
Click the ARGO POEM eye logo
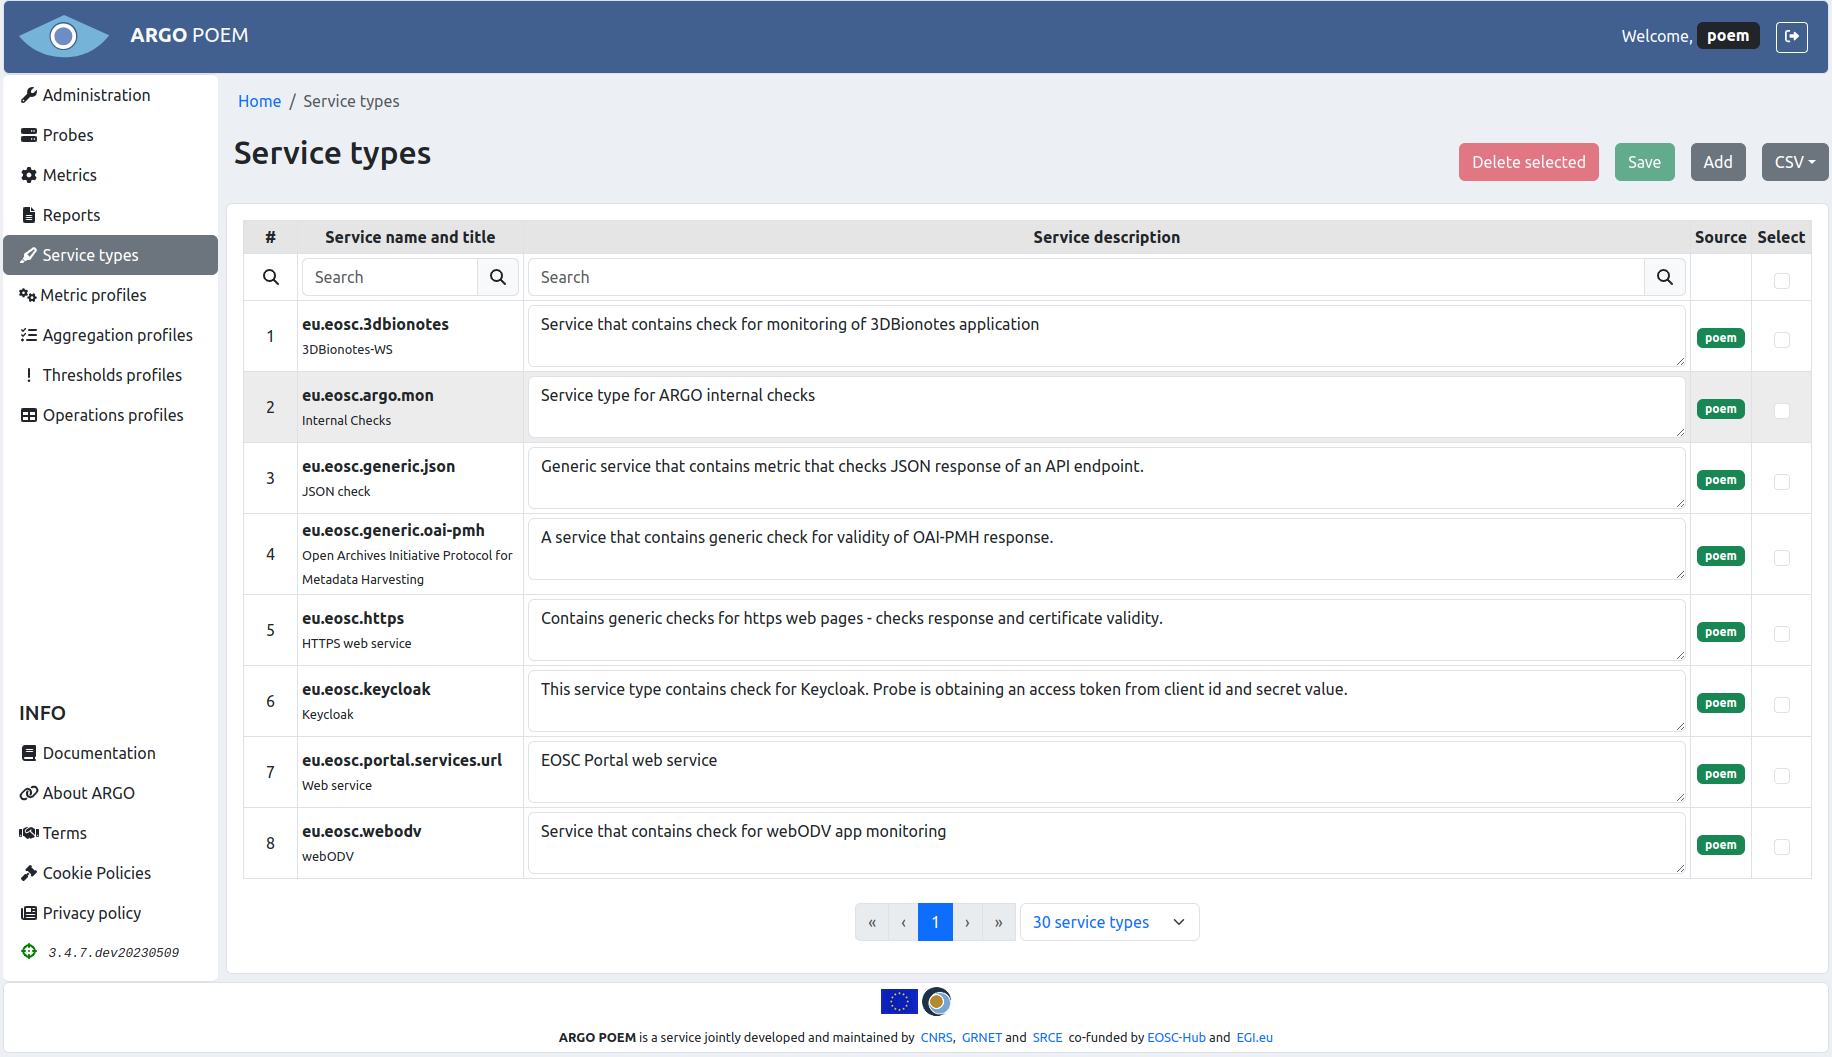pyautogui.click(x=64, y=37)
